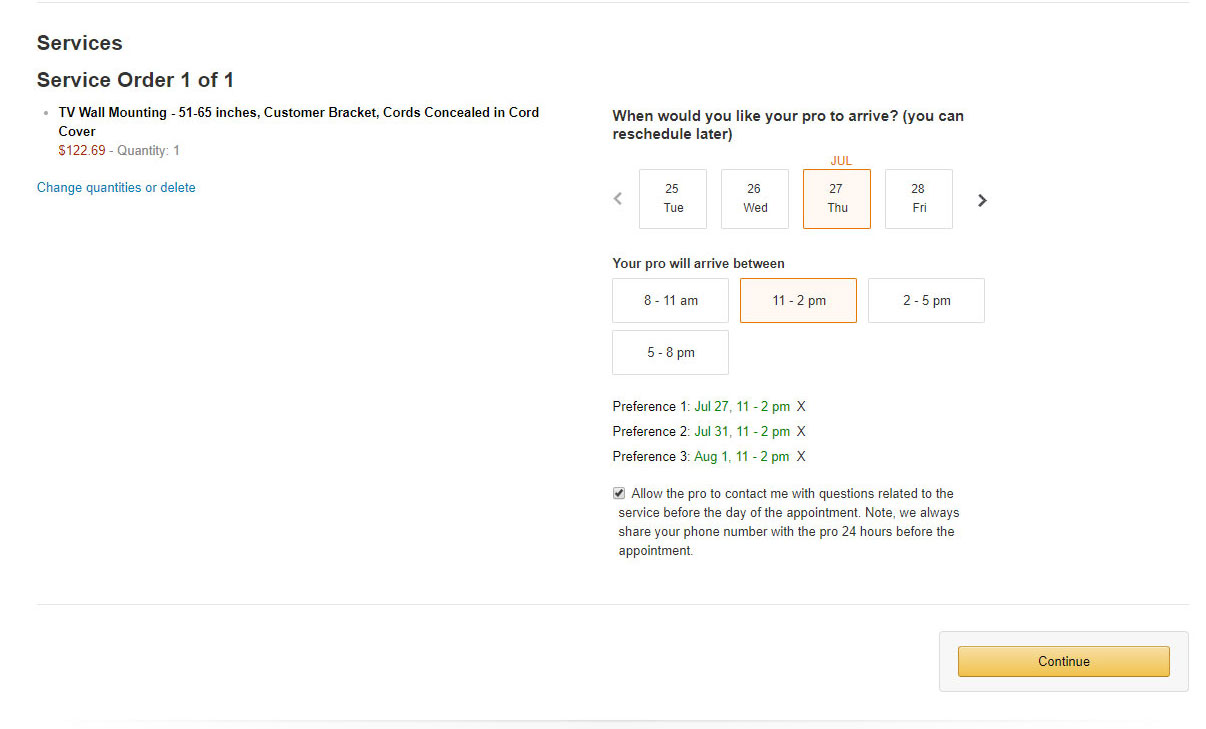
Task: Click the left chevron to view earlier dates
Action: coord(617,199)
